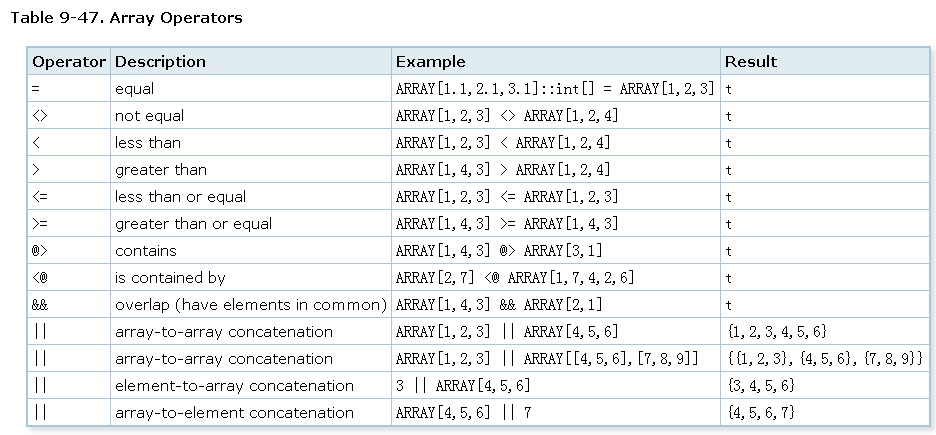Select the Description column header
Screen dimensions: 936x435
pos(160,62)
